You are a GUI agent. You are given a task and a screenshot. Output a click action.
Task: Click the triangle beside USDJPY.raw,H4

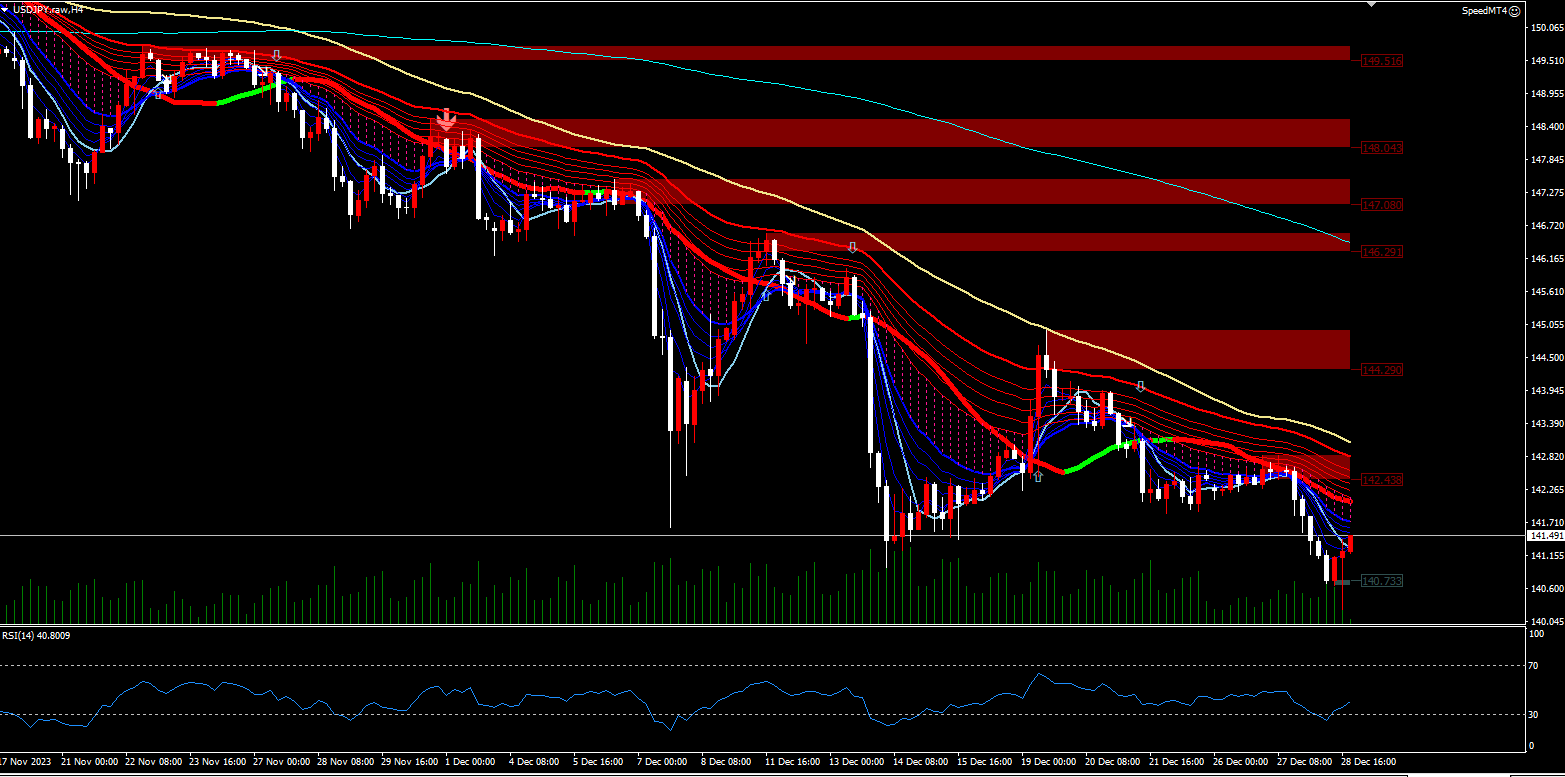[5, 9]
